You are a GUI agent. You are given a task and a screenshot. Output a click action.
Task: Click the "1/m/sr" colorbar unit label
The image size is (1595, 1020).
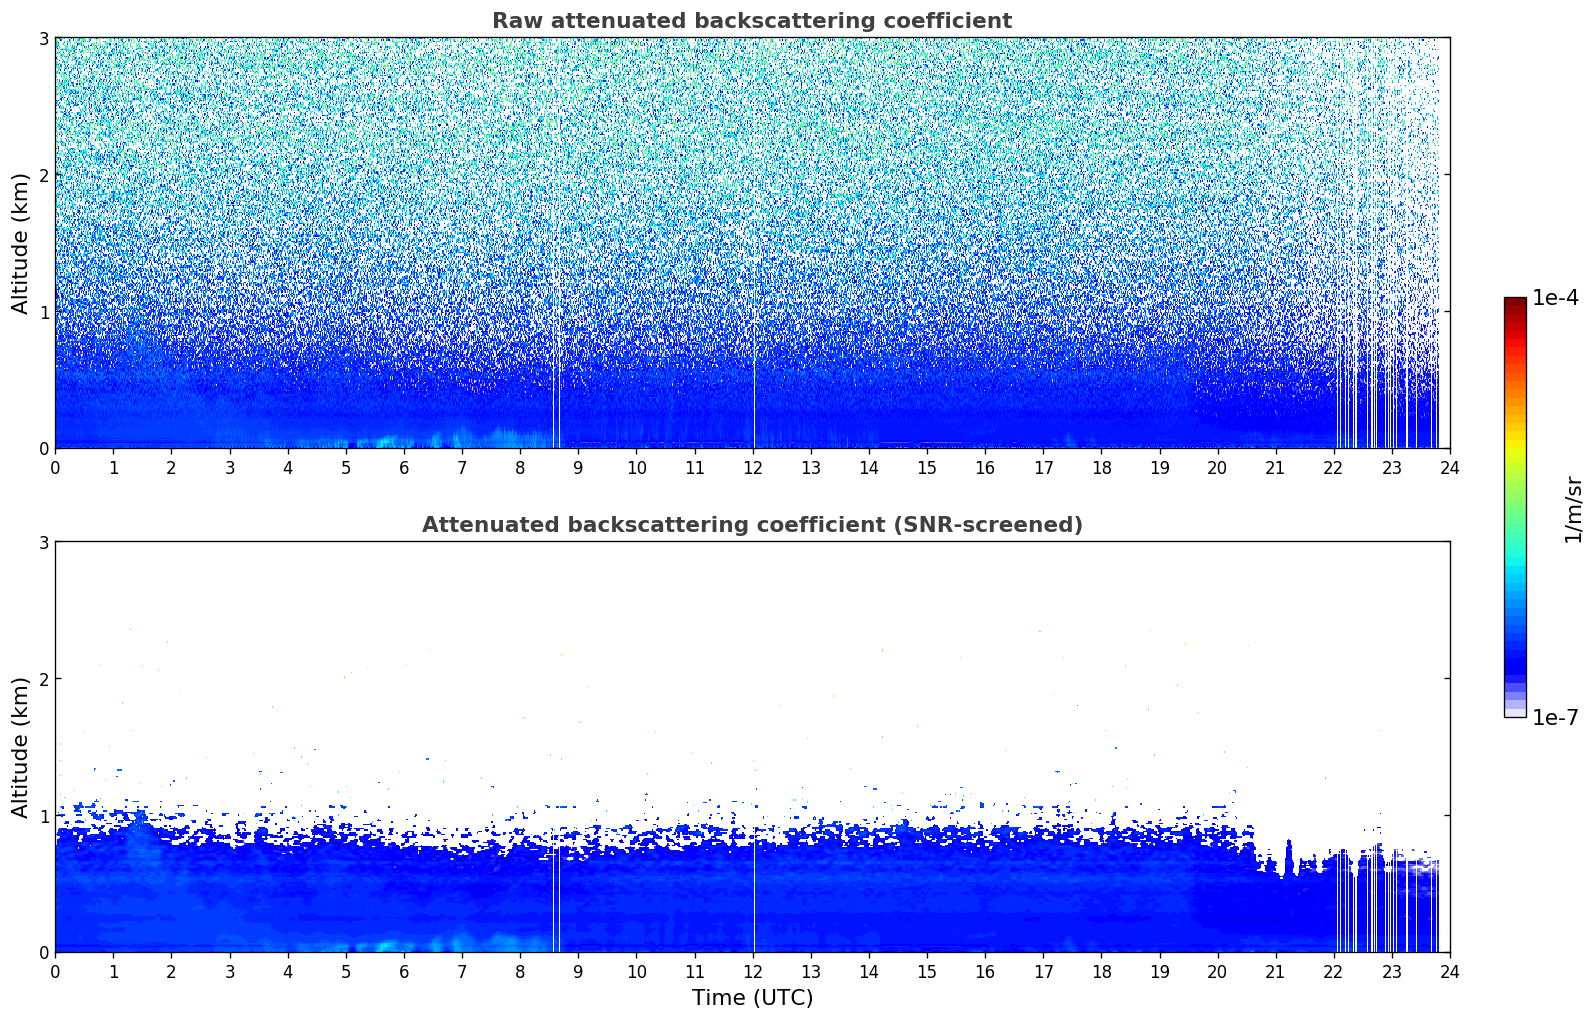coord(1572,509)
